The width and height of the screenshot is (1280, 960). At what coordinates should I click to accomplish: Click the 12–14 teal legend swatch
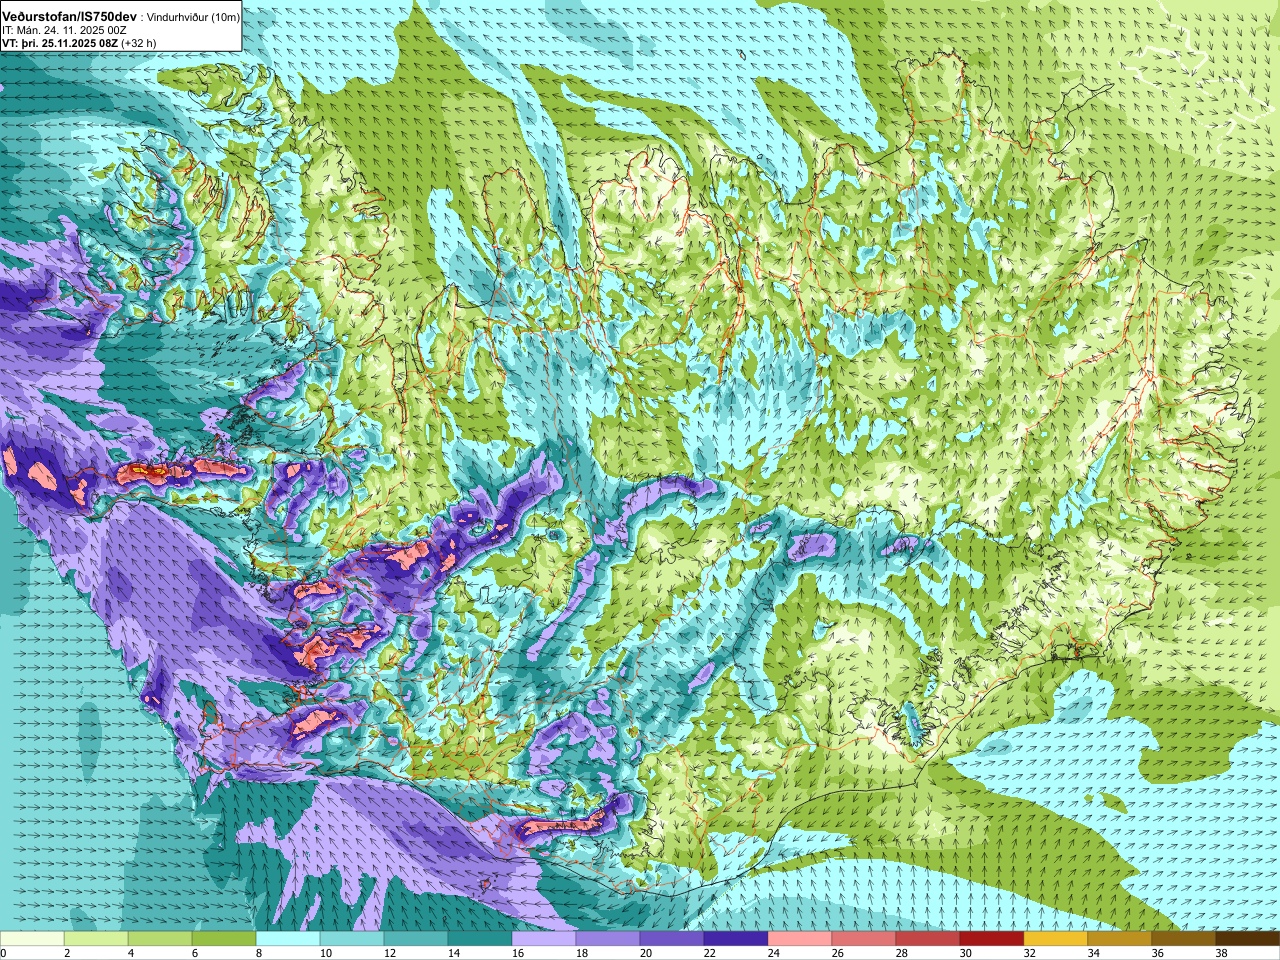coord(416,940)
